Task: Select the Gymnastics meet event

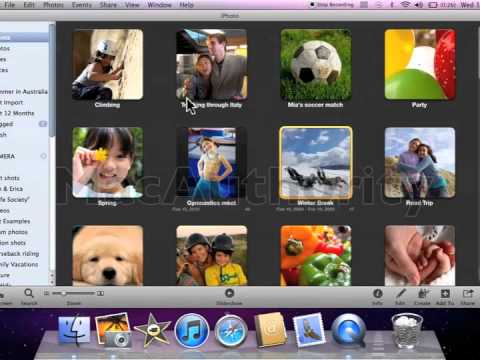Action: tap(212, 162)
